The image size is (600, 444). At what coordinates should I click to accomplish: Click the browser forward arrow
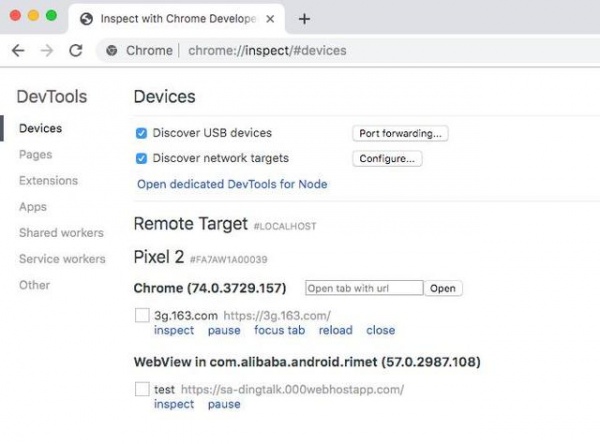coord(47,50)
